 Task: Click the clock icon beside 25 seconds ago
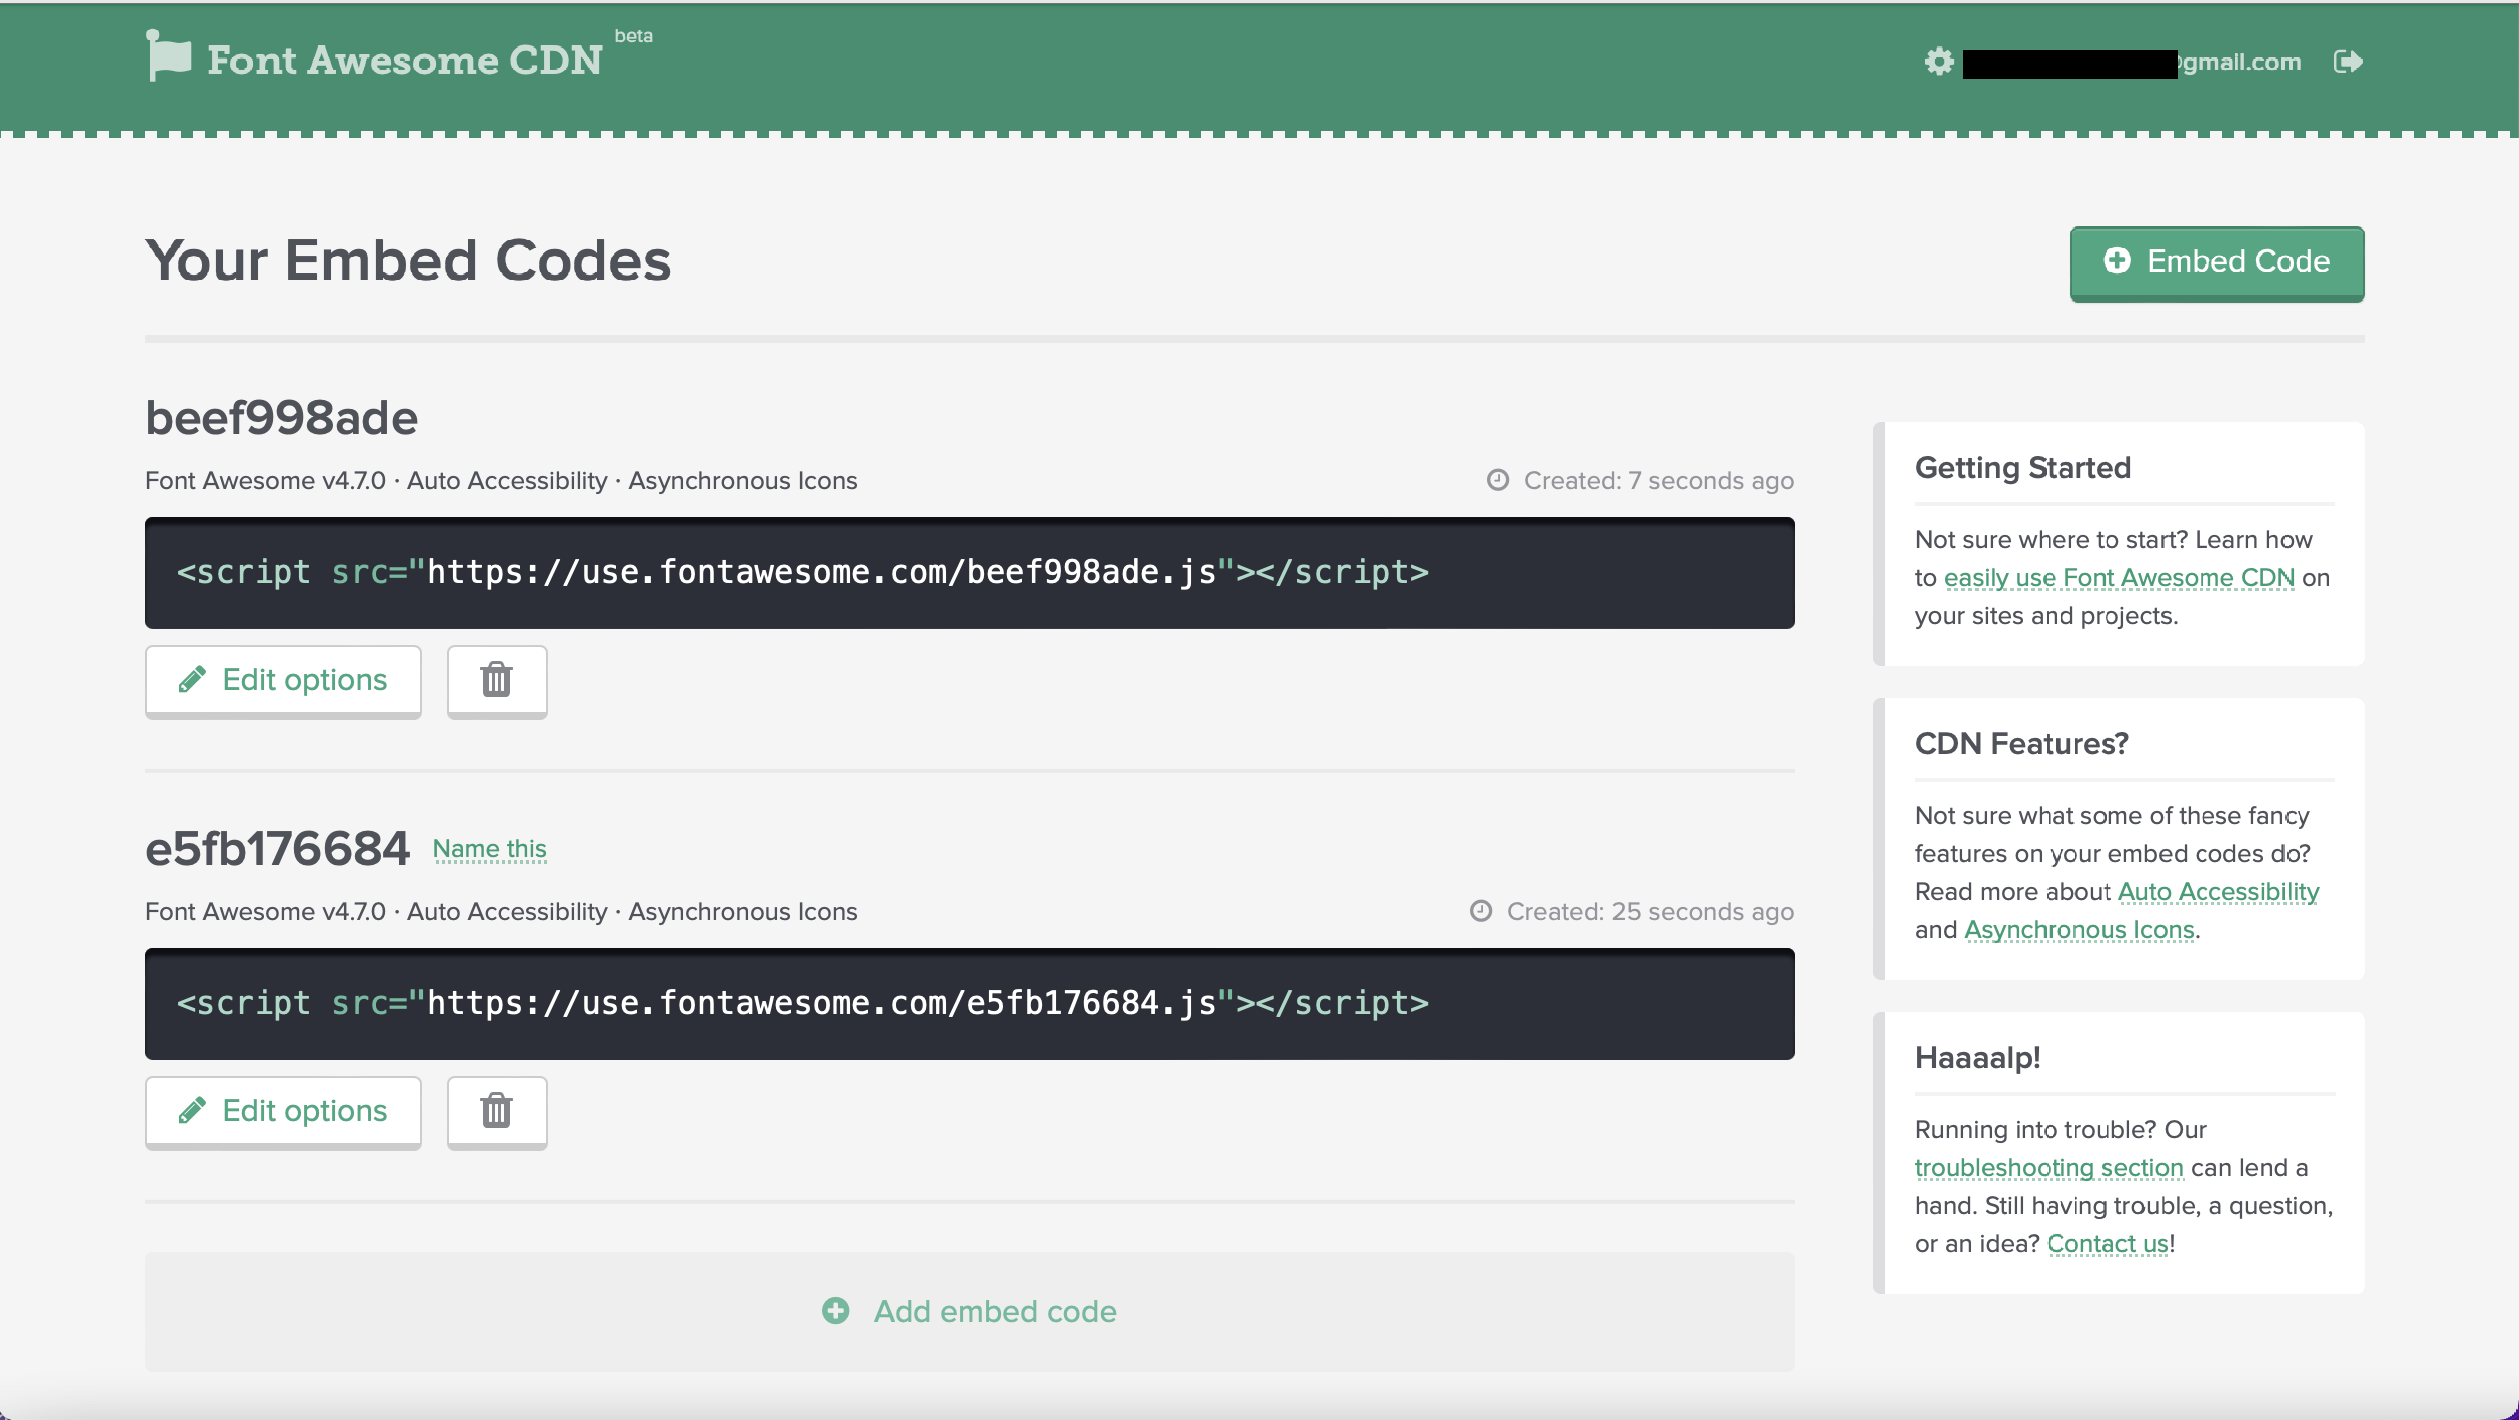point(1481,911)
